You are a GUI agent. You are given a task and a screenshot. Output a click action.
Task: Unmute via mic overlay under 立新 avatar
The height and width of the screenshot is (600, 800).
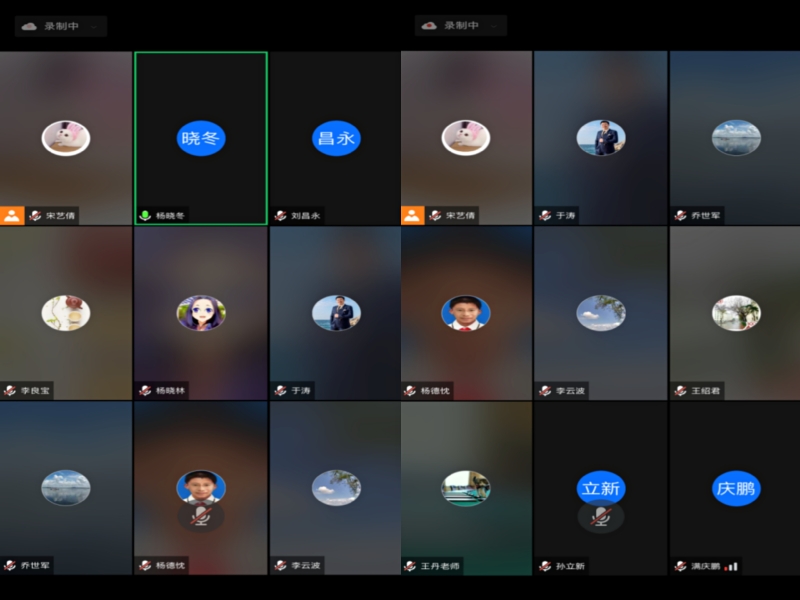pyautogui.click(x=601, y=516)
